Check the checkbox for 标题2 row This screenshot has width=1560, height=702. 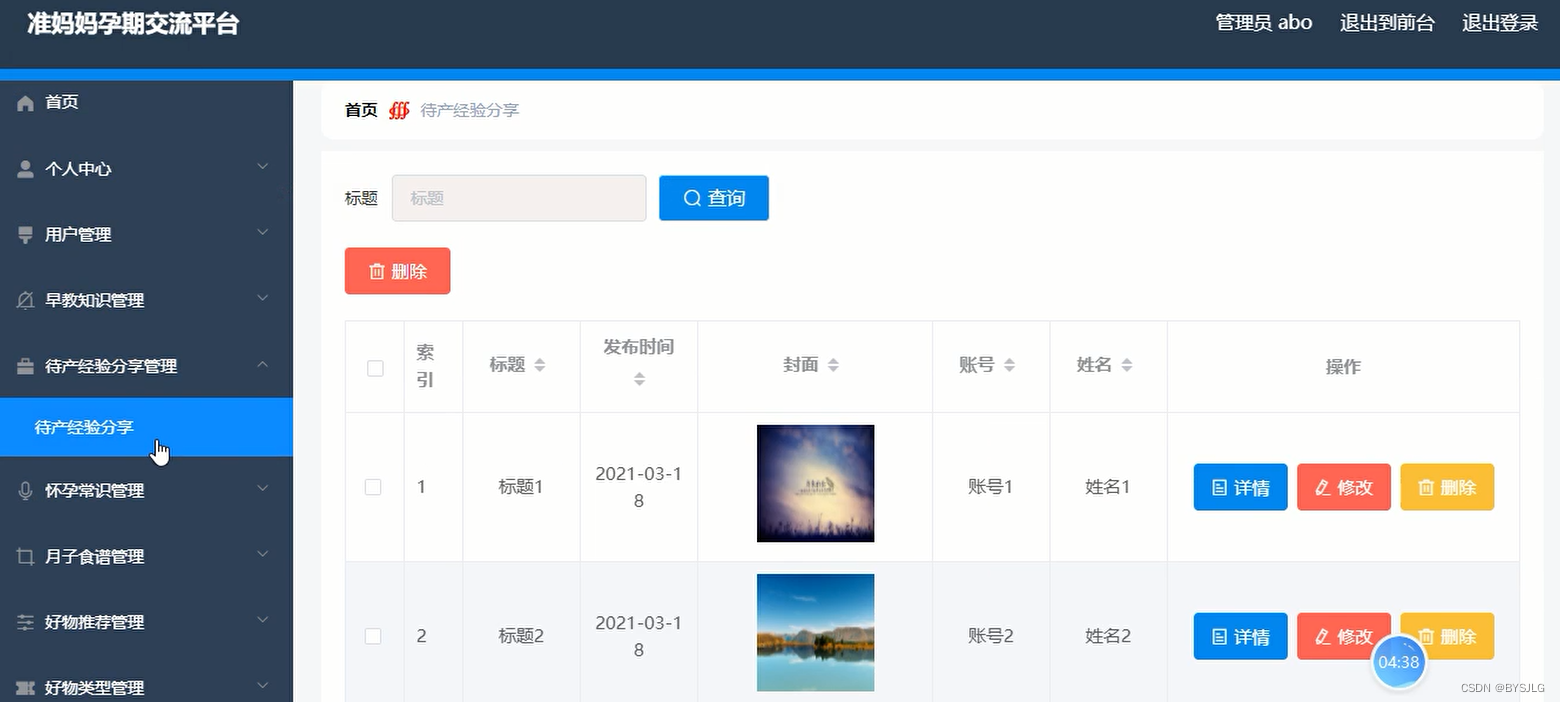coord(374,635)
